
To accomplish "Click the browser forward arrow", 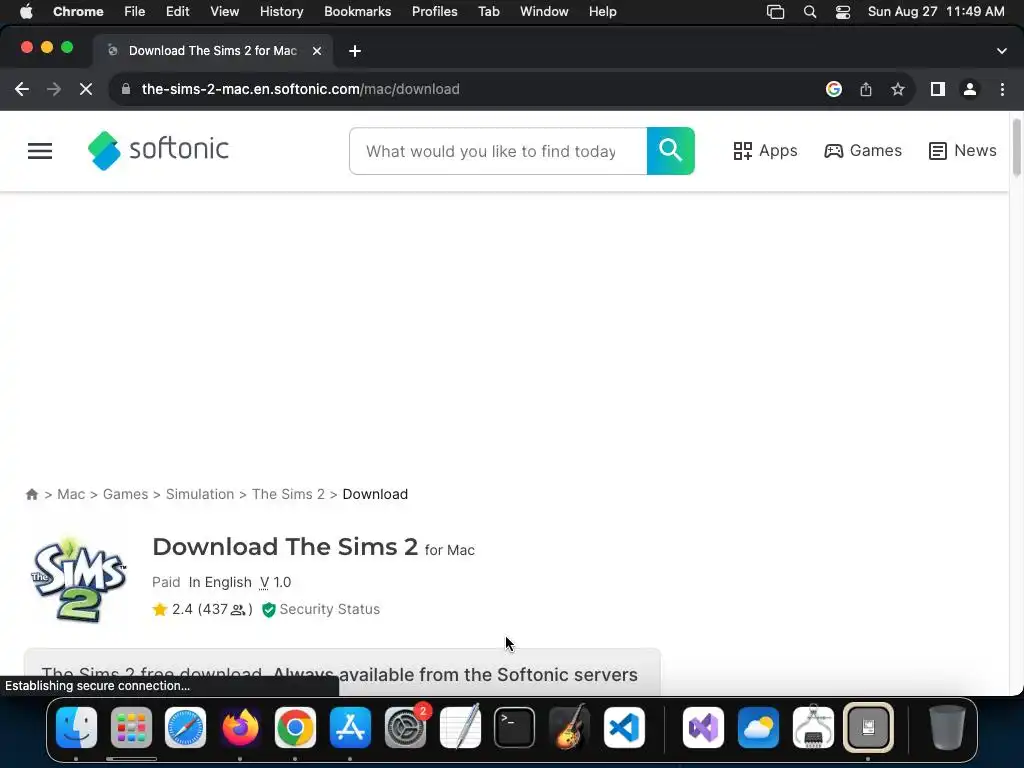I will (54, 89).
